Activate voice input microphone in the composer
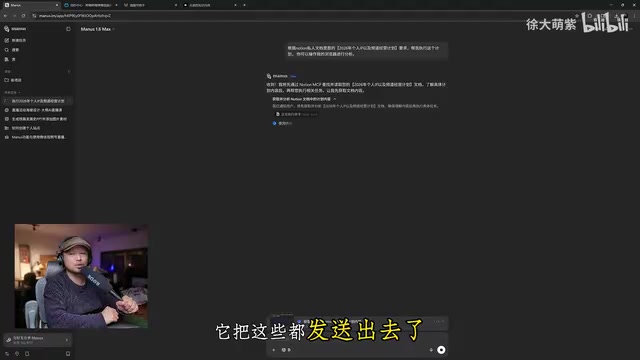The width and height of the screenshot is (640, 360). (431, 350)
